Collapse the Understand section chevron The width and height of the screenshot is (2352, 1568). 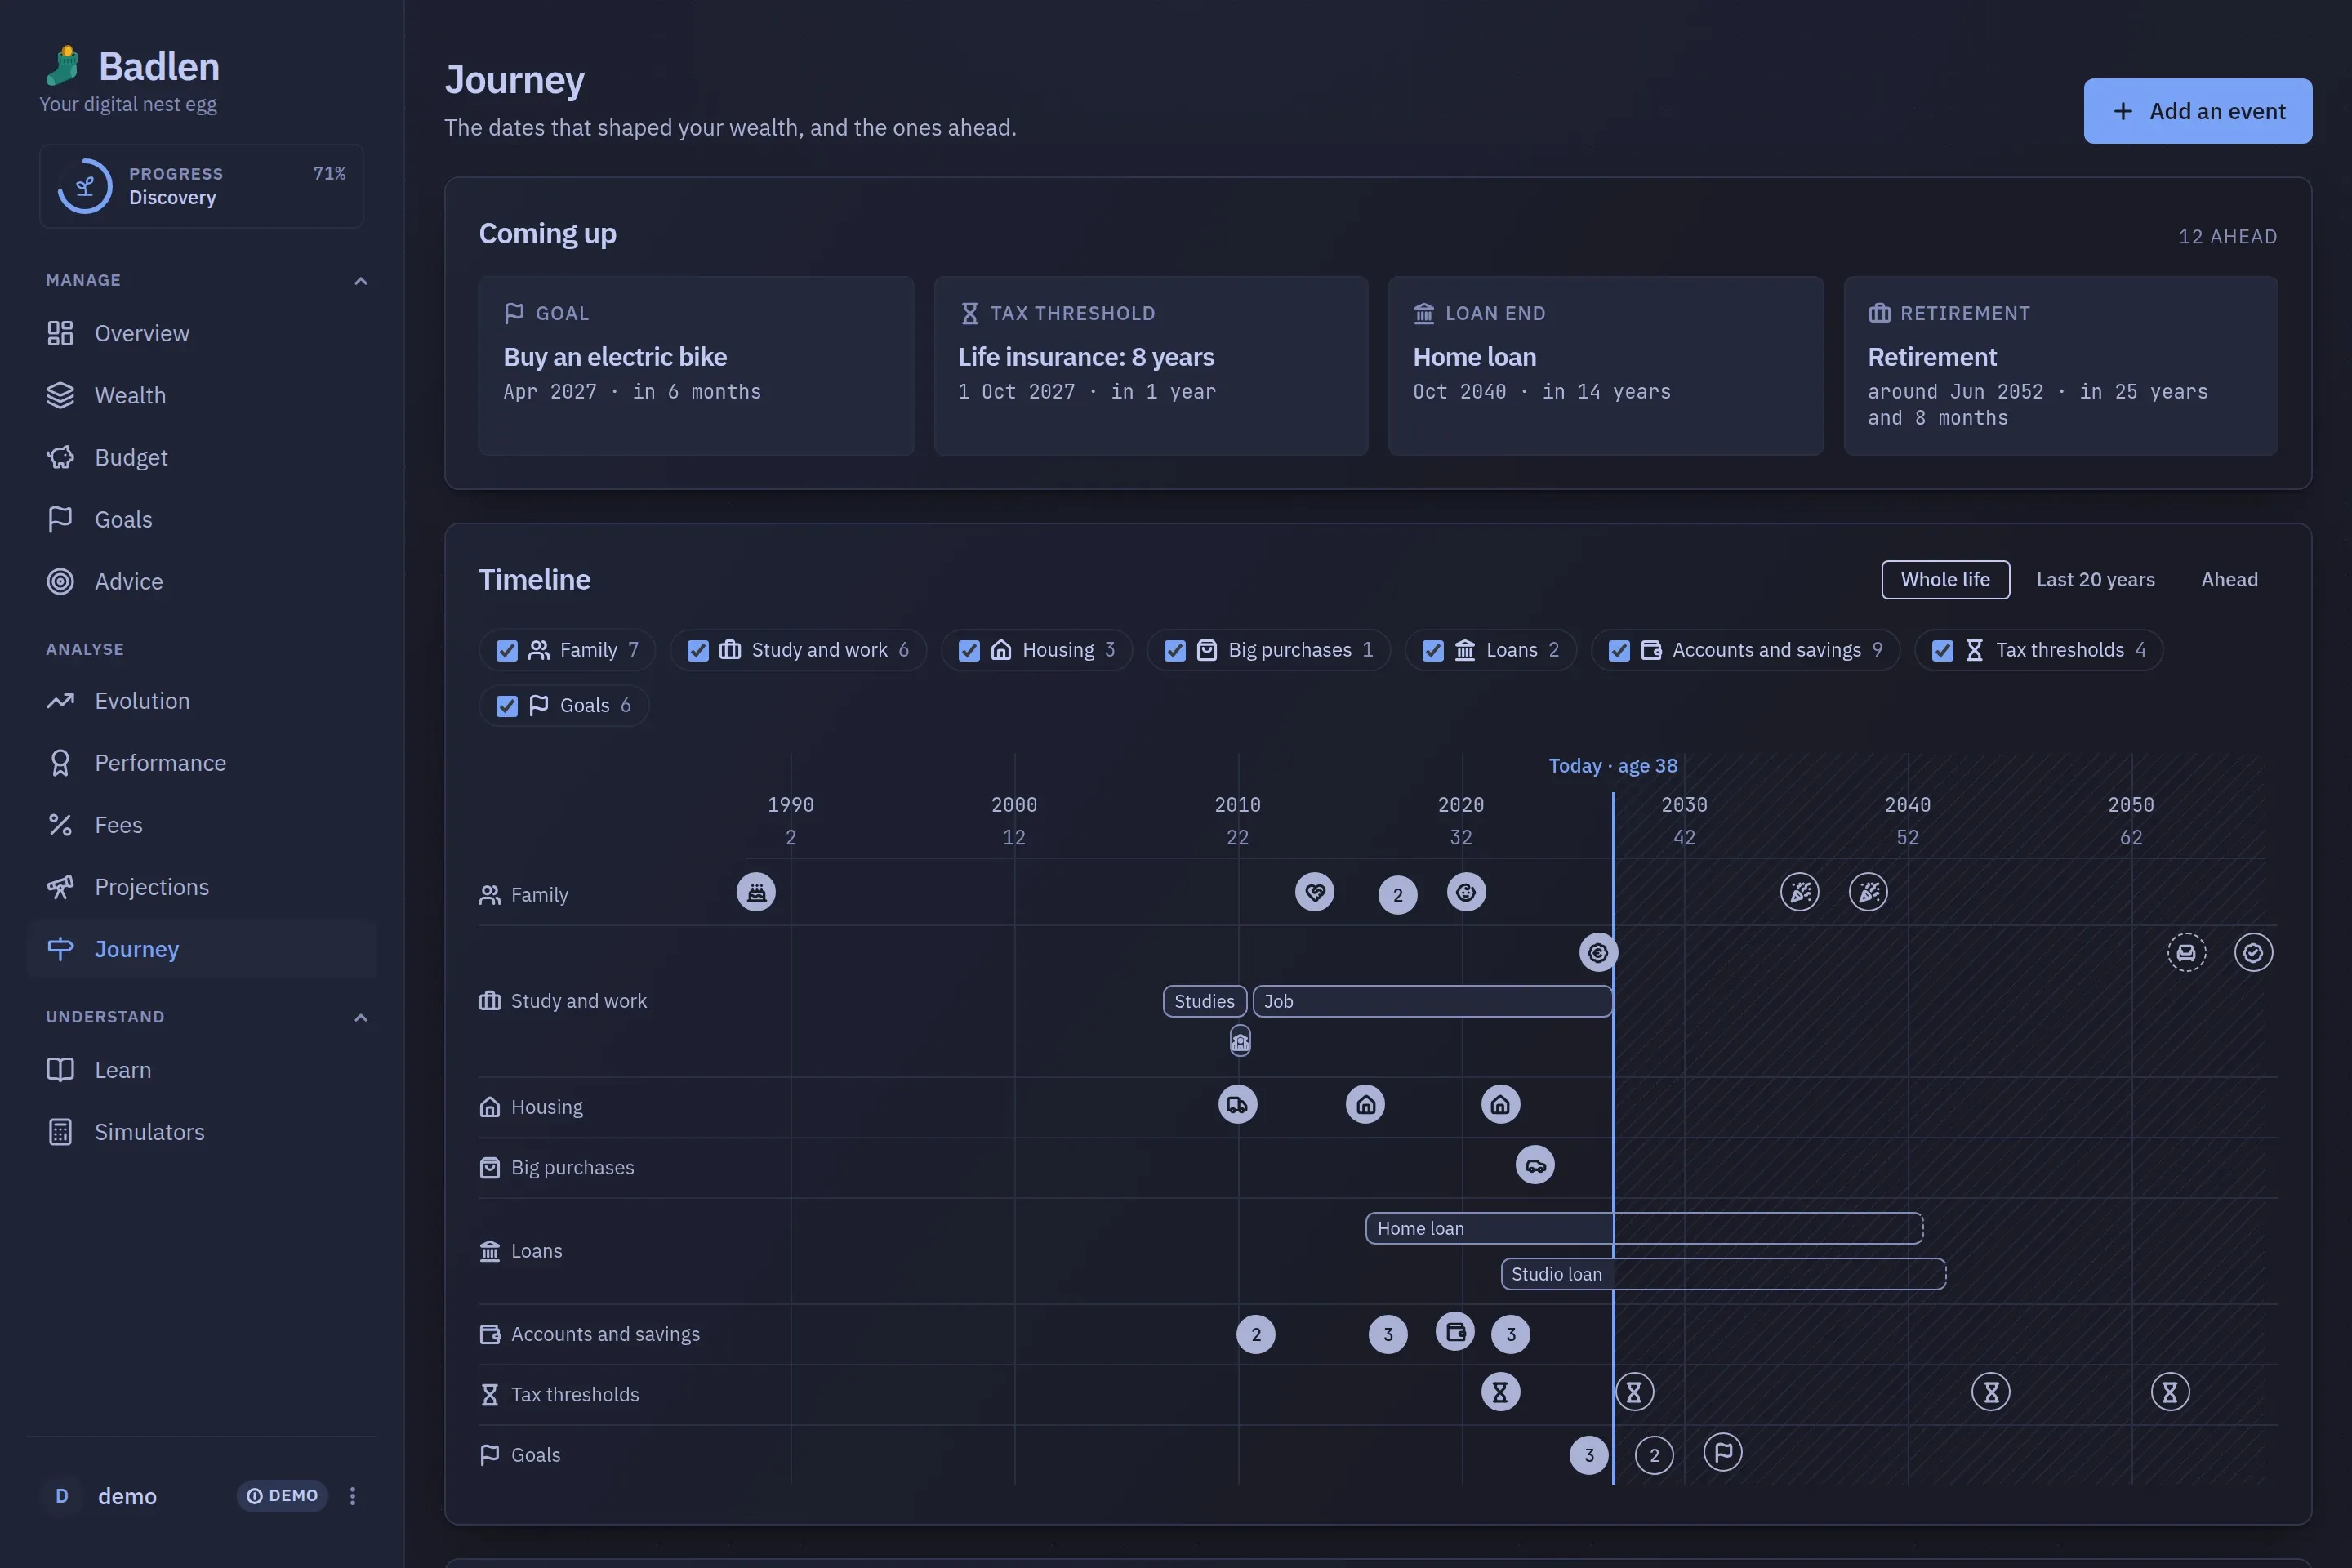click(361, 1018)
